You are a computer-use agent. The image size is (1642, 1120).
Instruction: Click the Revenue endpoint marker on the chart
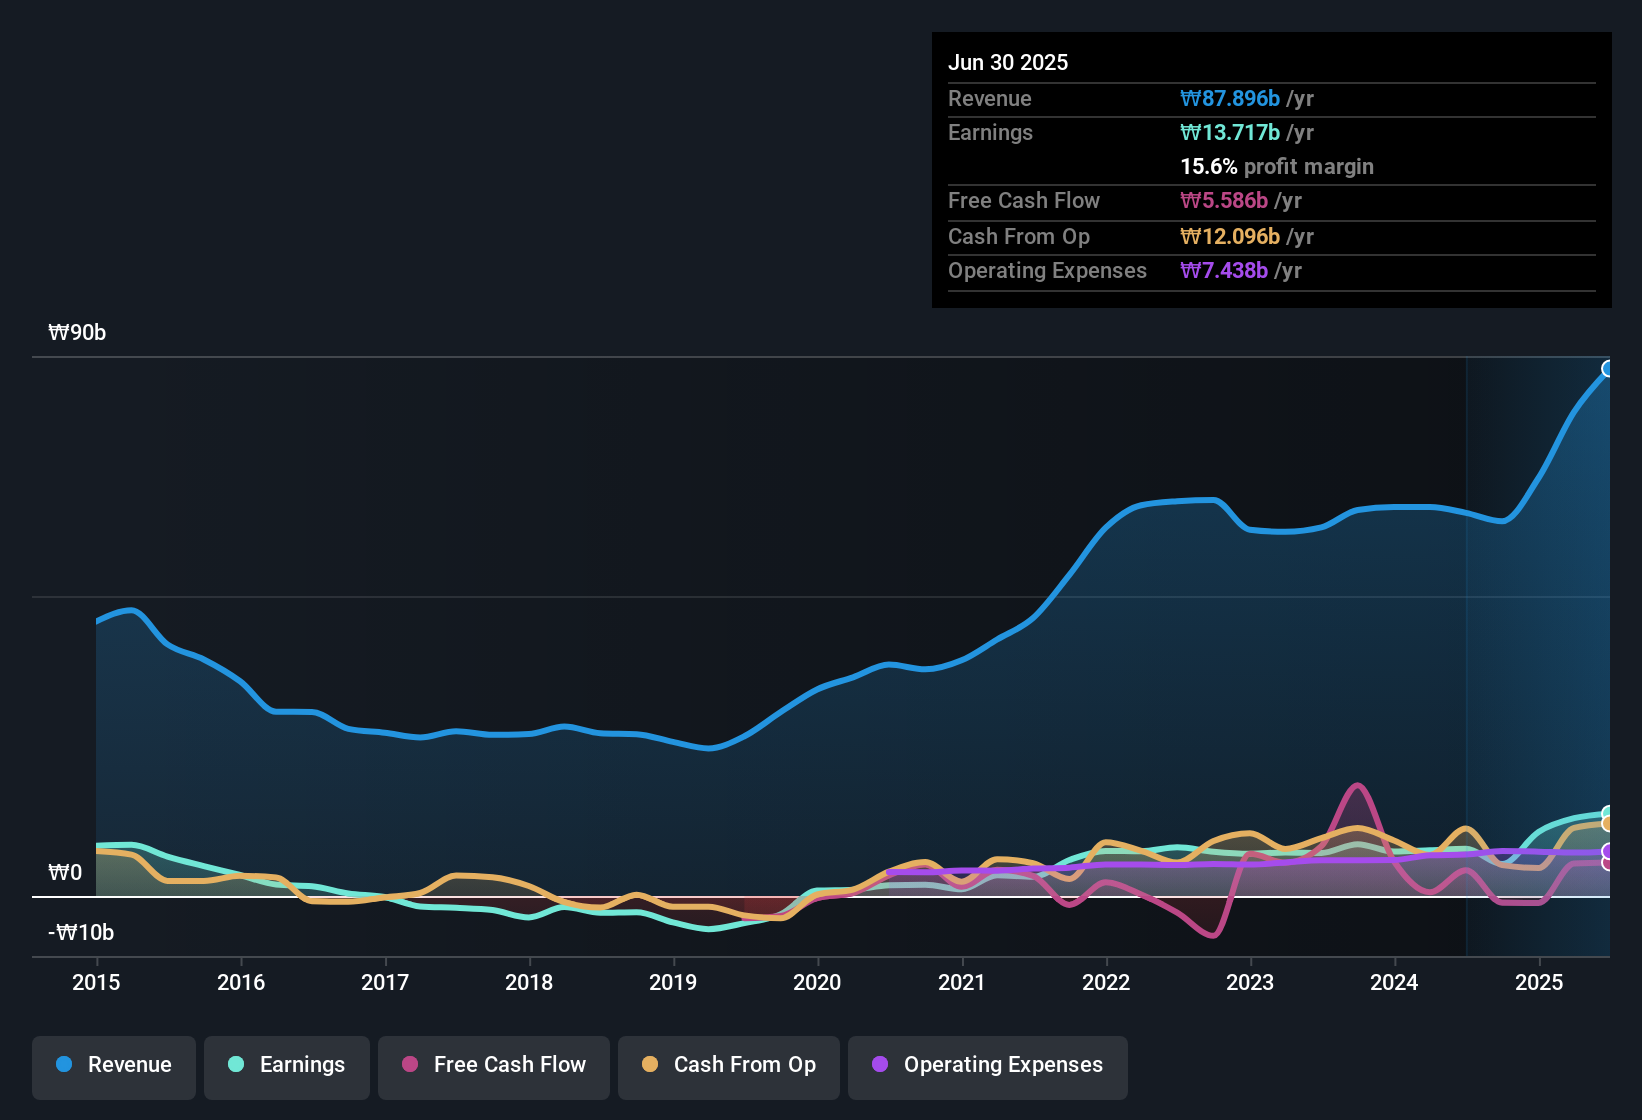pos(1608,369)
